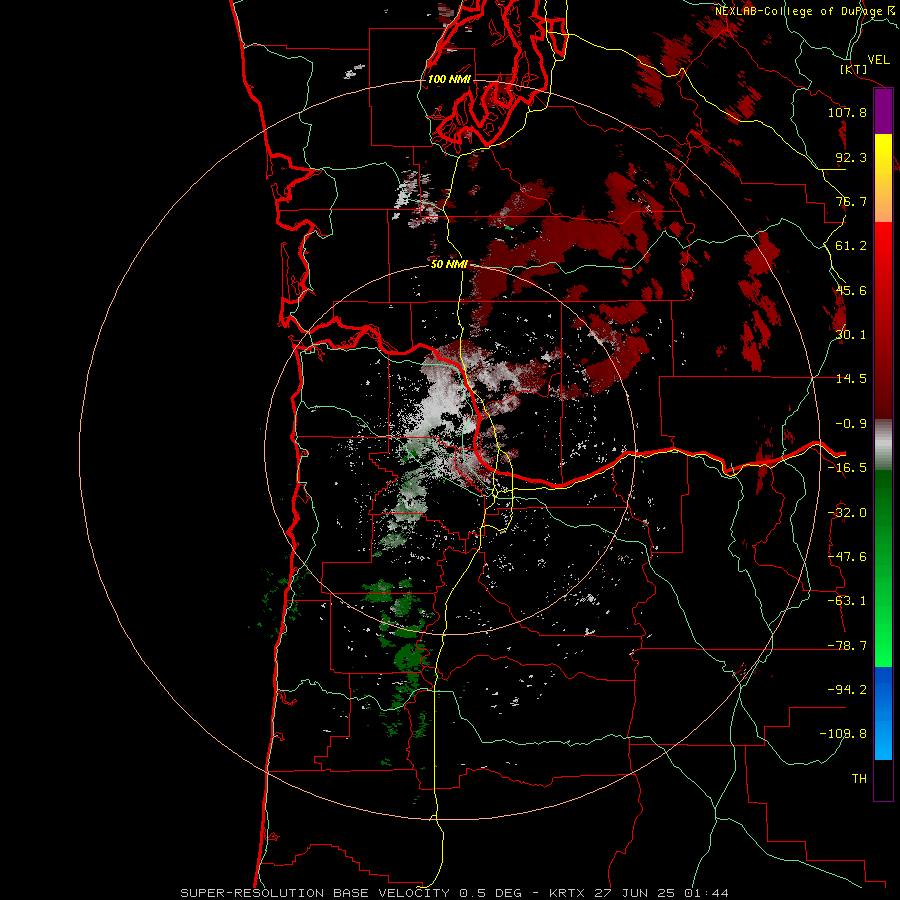Pick the black TH segment of the color bar
The image size is (900, 900).
pos(883,779)
